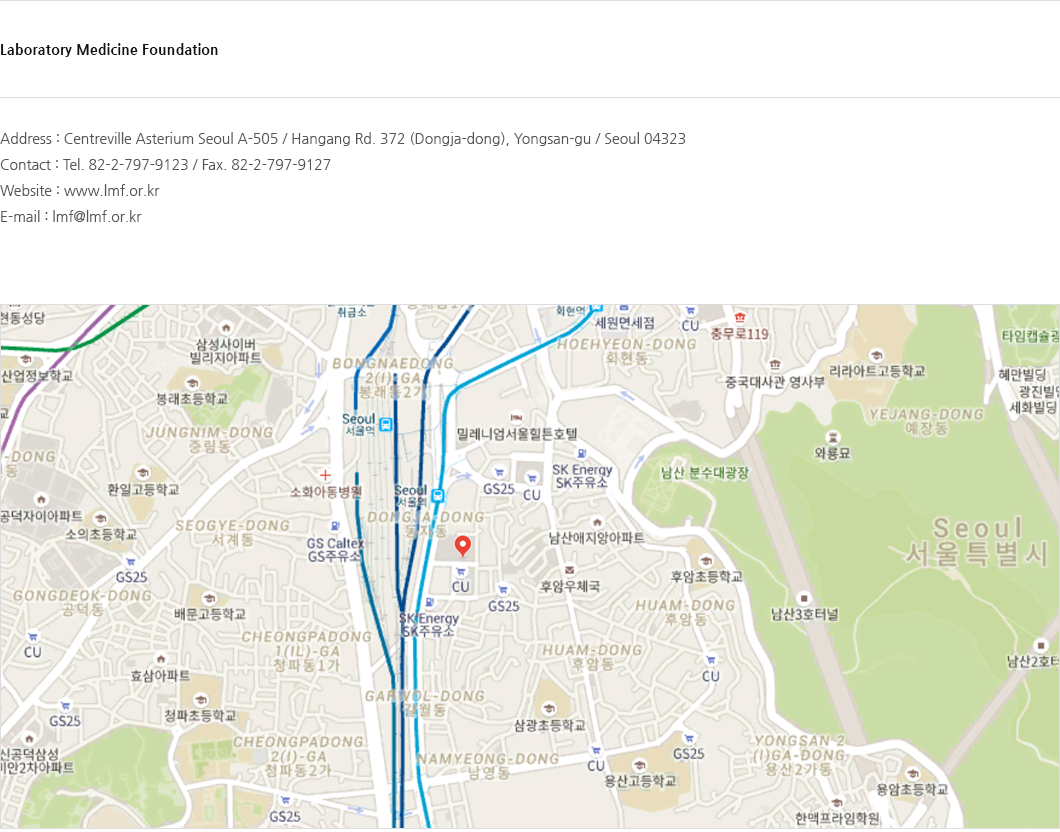The height and width of the screenshot is (832, 1060).
Task: Select the red cross icon for 소화아동병원
Action: (x=325, y=475)
